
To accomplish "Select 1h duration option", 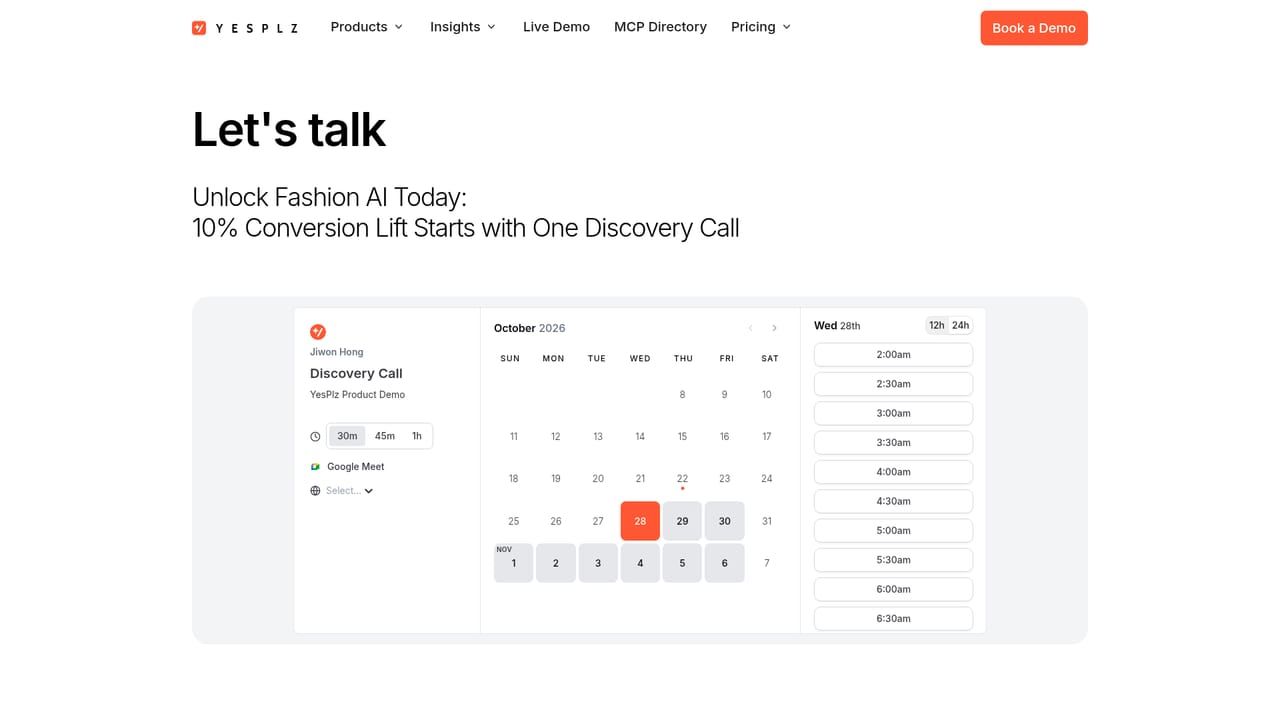I will 417,436.
